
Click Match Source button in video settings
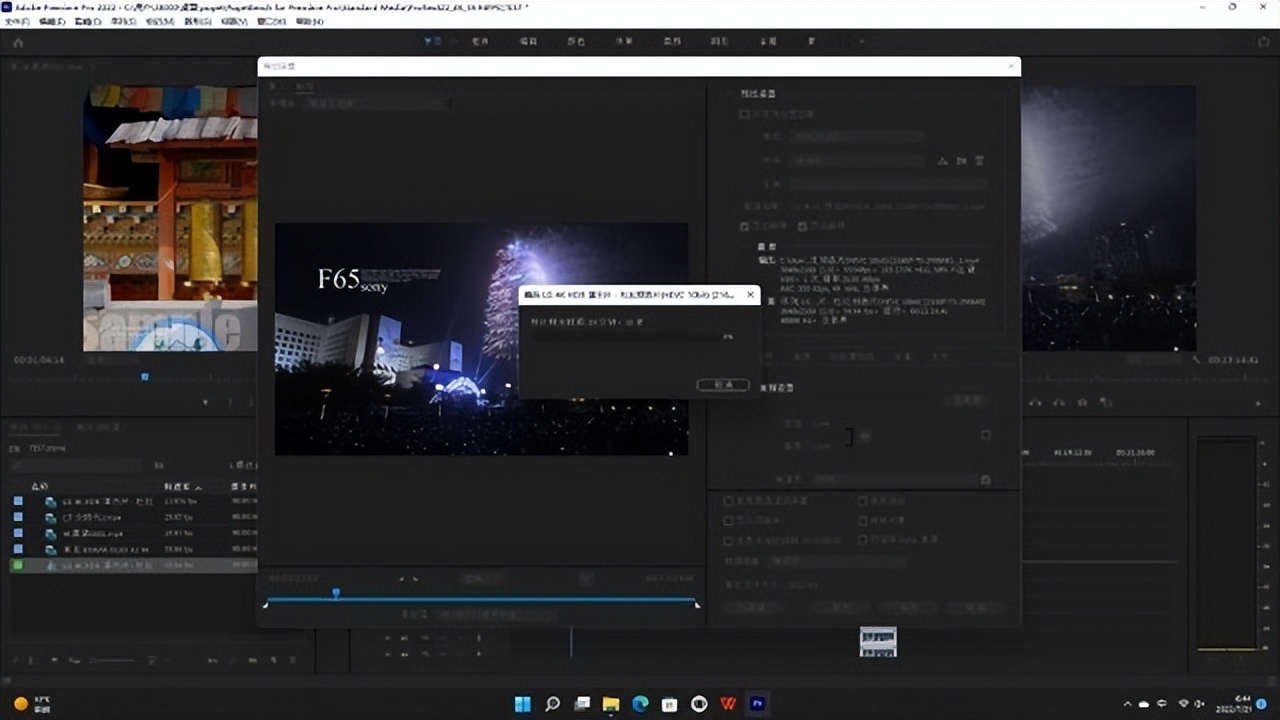coord(967,400)
